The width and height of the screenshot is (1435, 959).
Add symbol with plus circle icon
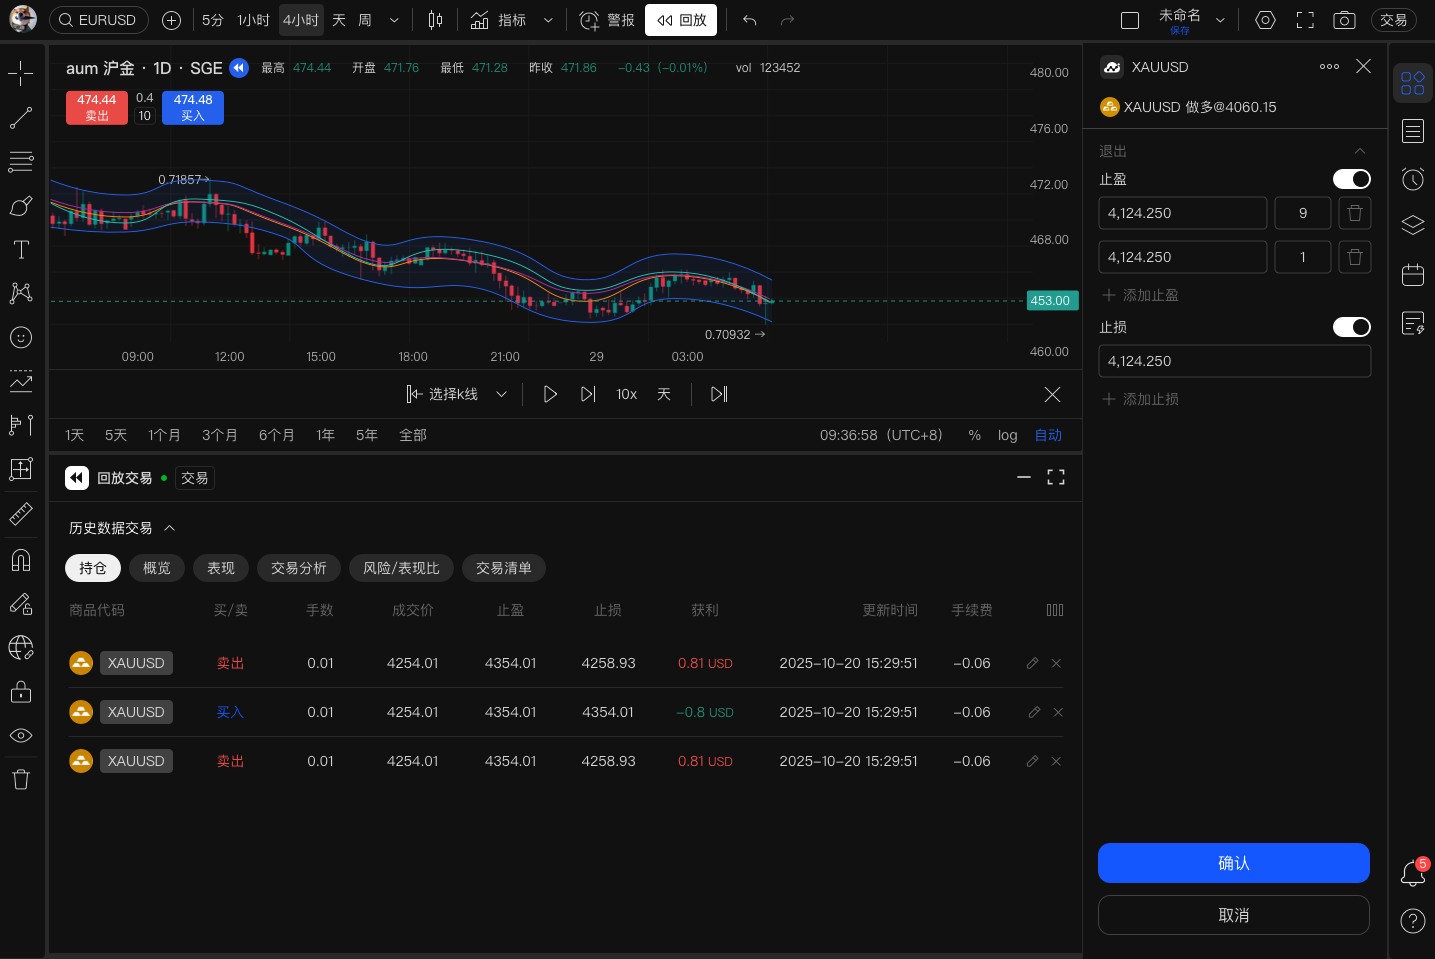[x=171, y=20]
